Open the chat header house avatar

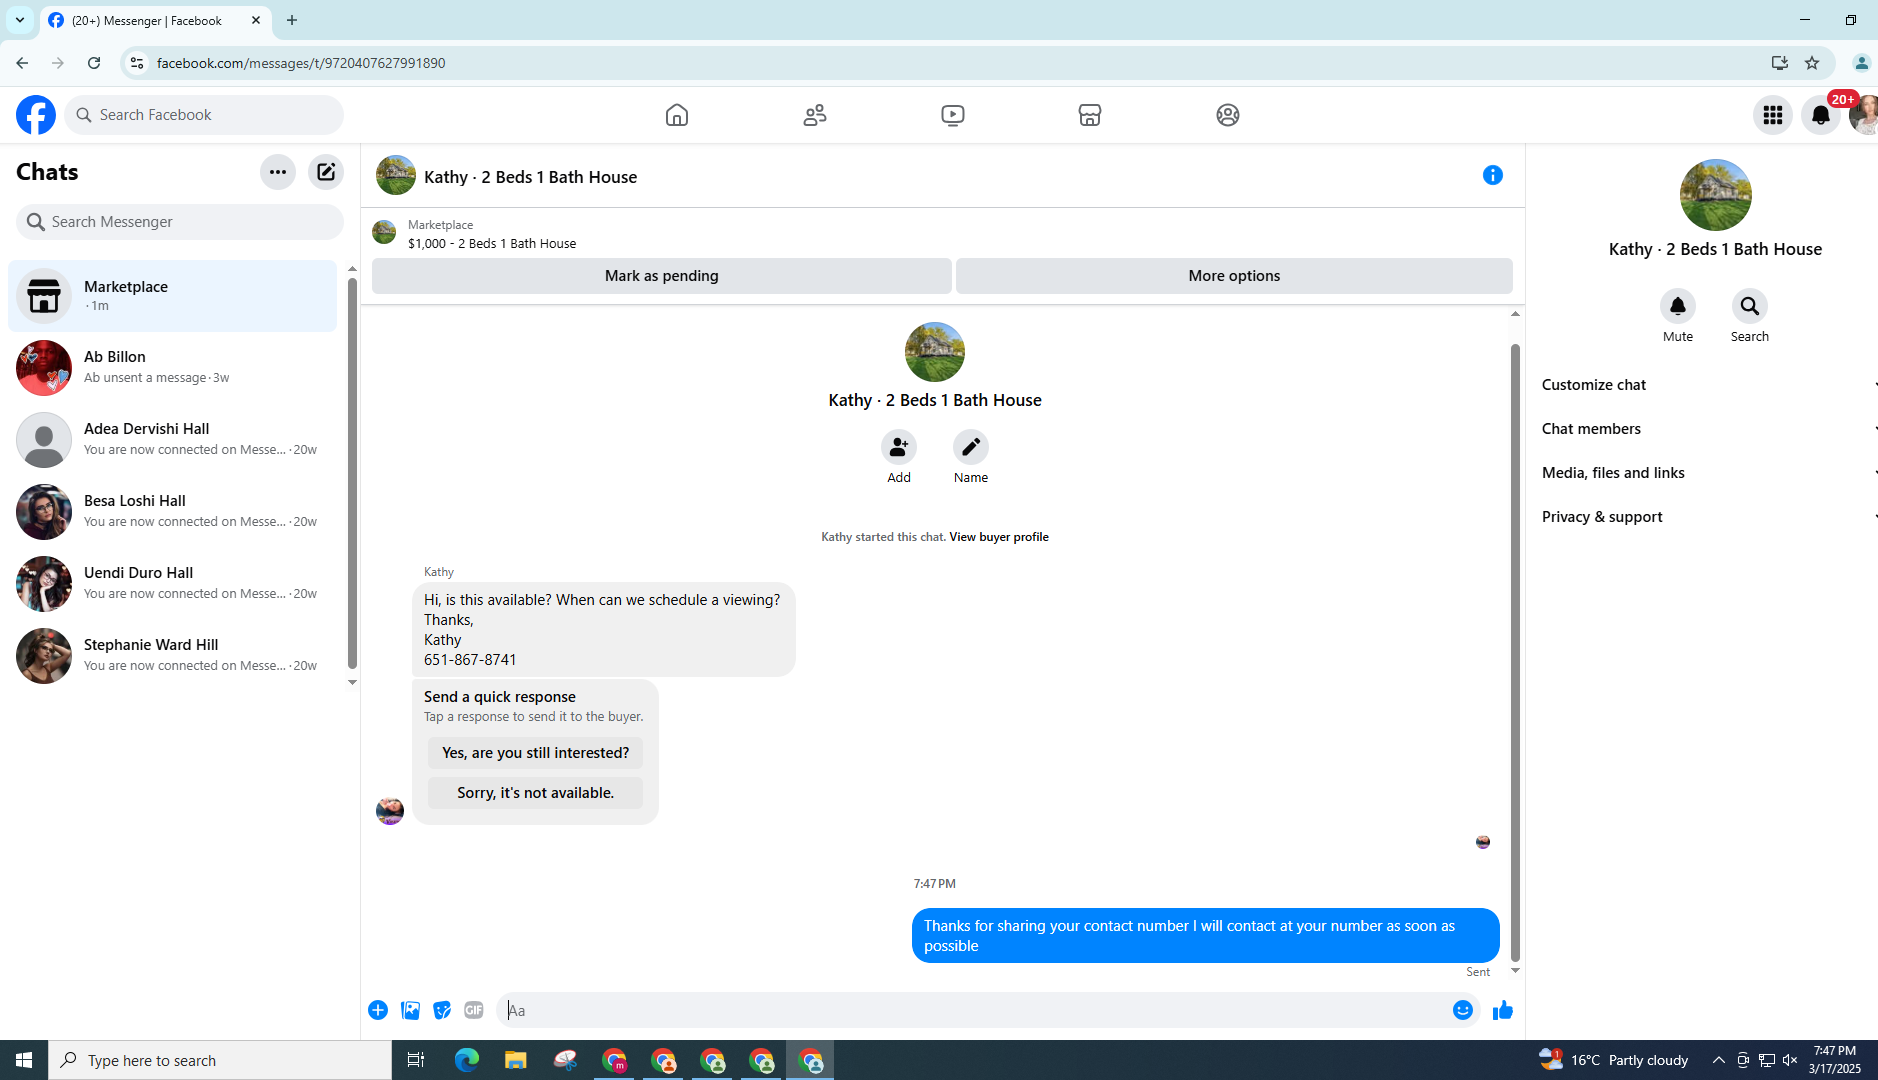pos(396,175)
